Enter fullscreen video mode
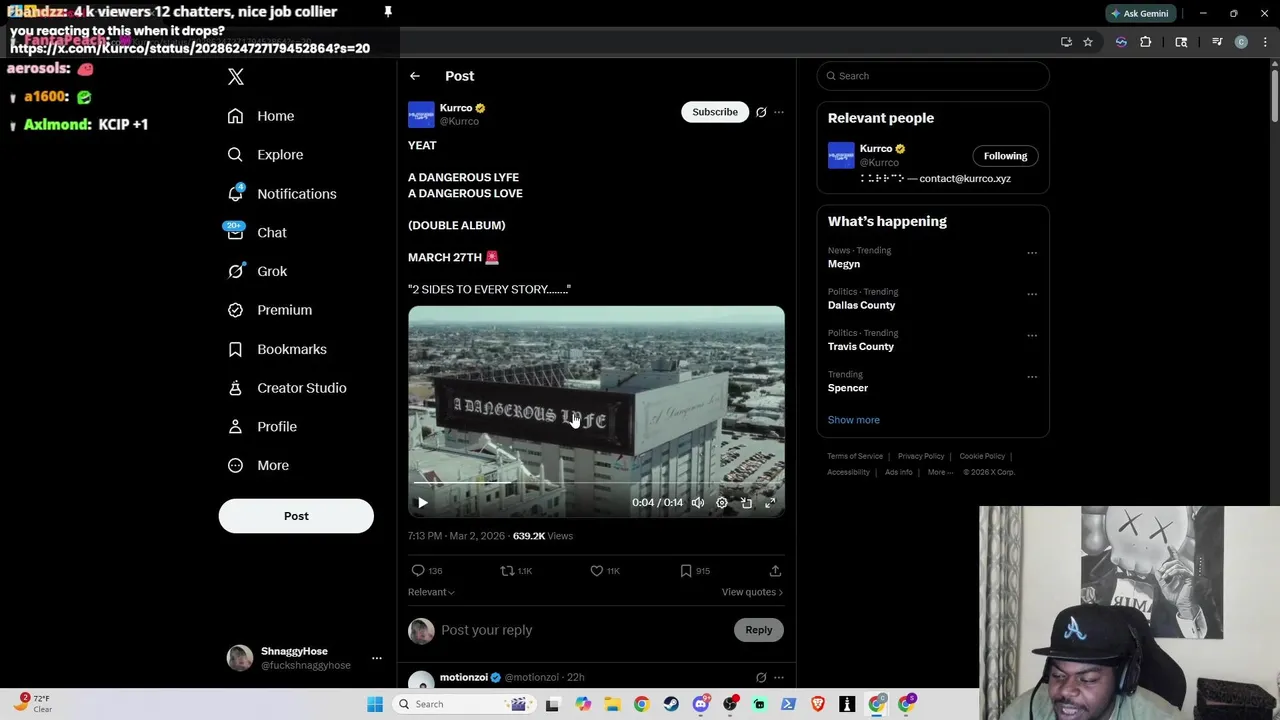Viewport: 1280px width, 720px height. coord(770,503)
